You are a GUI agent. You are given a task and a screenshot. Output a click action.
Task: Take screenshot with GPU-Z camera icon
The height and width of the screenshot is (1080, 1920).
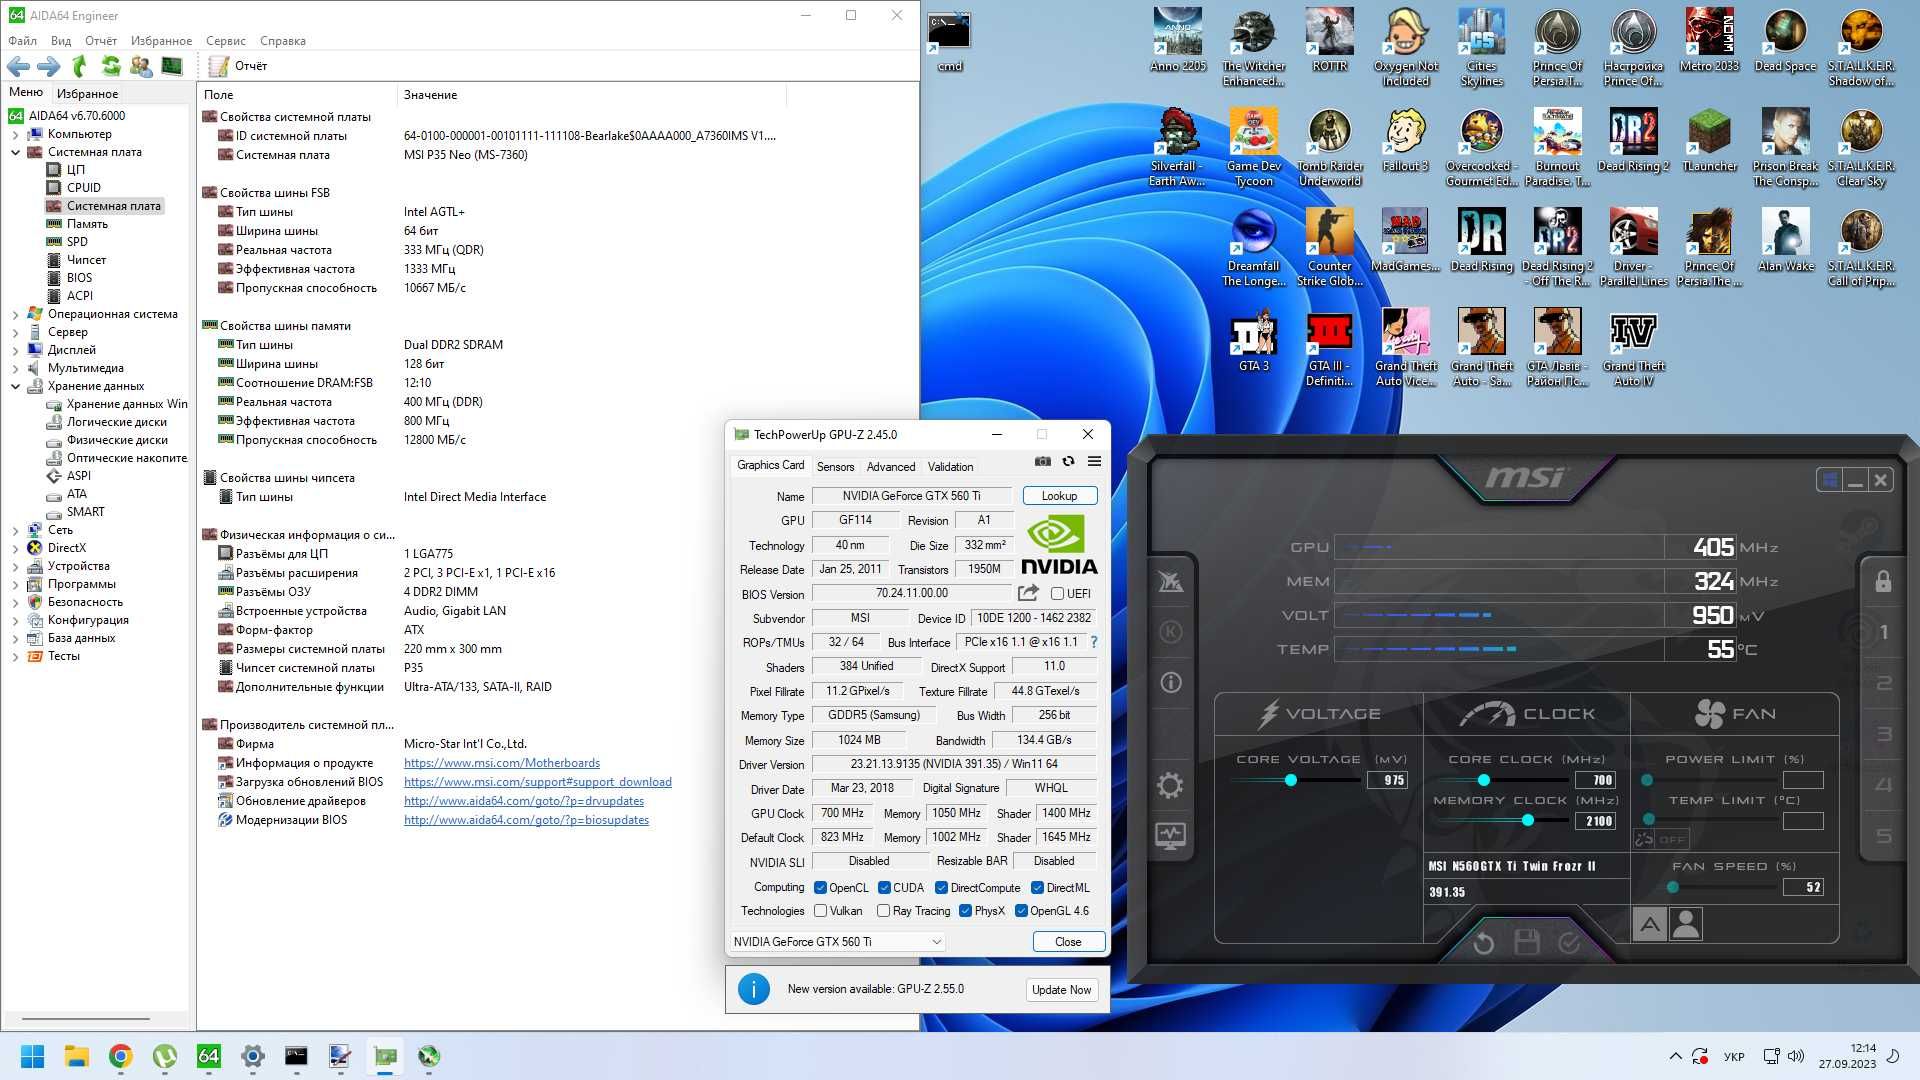[1042, 461]
